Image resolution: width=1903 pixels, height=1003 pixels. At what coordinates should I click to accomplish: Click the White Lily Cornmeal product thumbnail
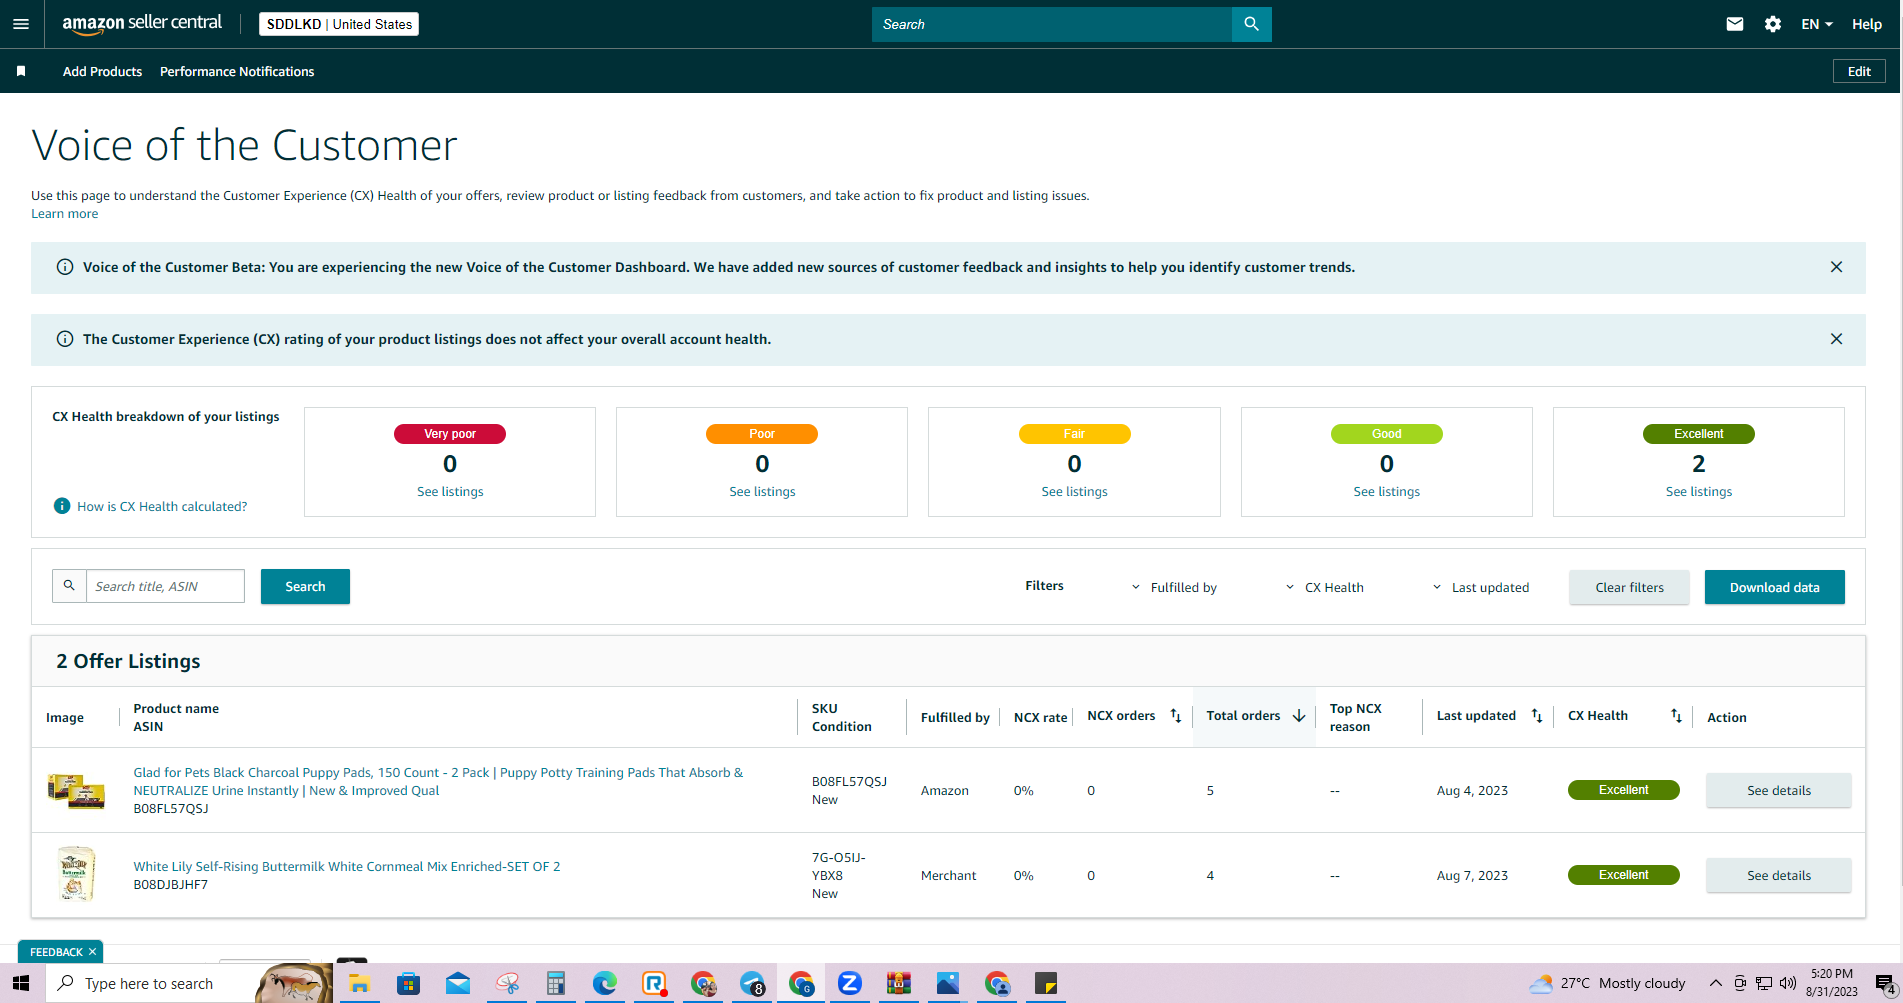click(x=76, y=874)
